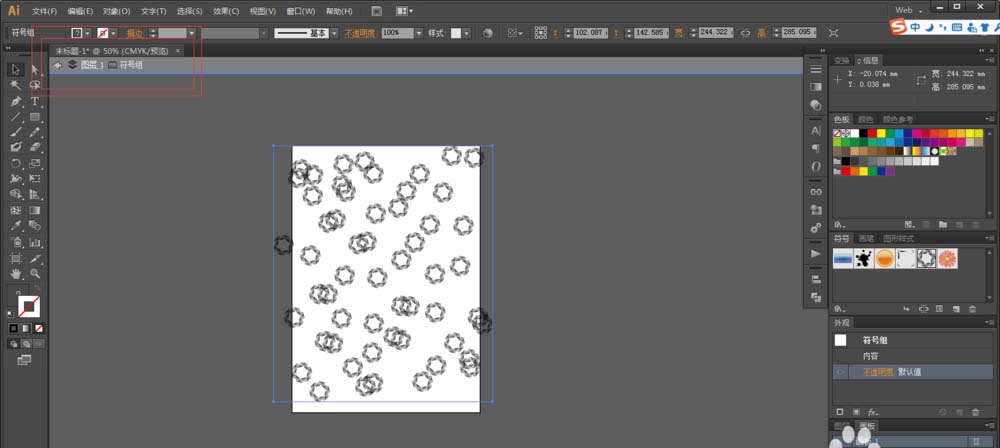Open the 窗口(W) menu
Image resolution: width=1000 pixels, height=448 pixels.
(301, 11)
